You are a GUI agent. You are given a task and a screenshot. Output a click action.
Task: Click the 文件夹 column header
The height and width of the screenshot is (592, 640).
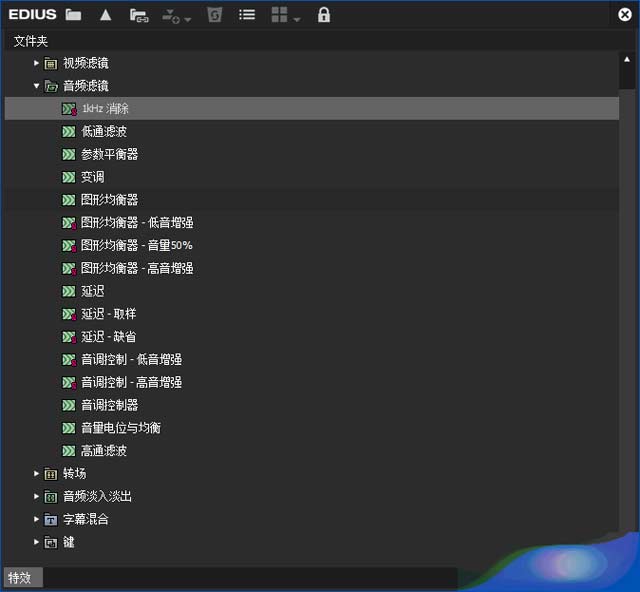coord(31,41)
